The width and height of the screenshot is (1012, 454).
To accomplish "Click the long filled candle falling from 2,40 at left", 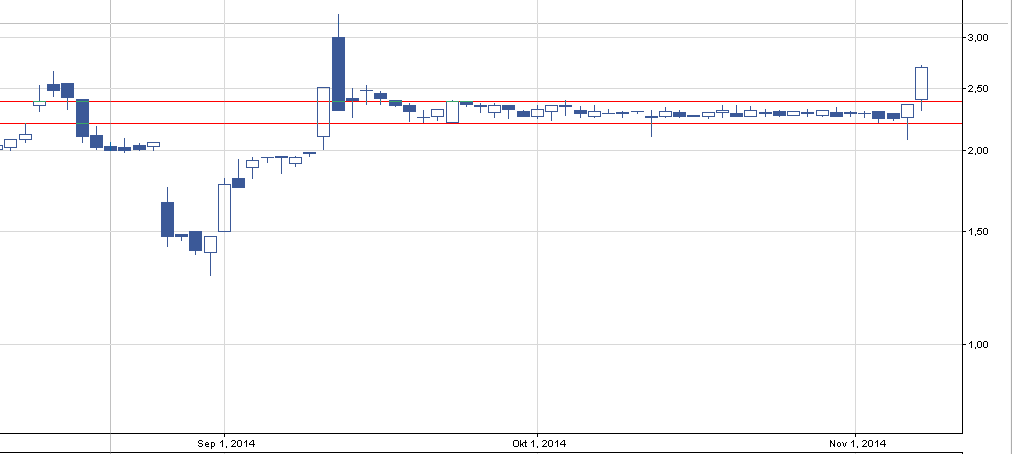I will (82, 117).
